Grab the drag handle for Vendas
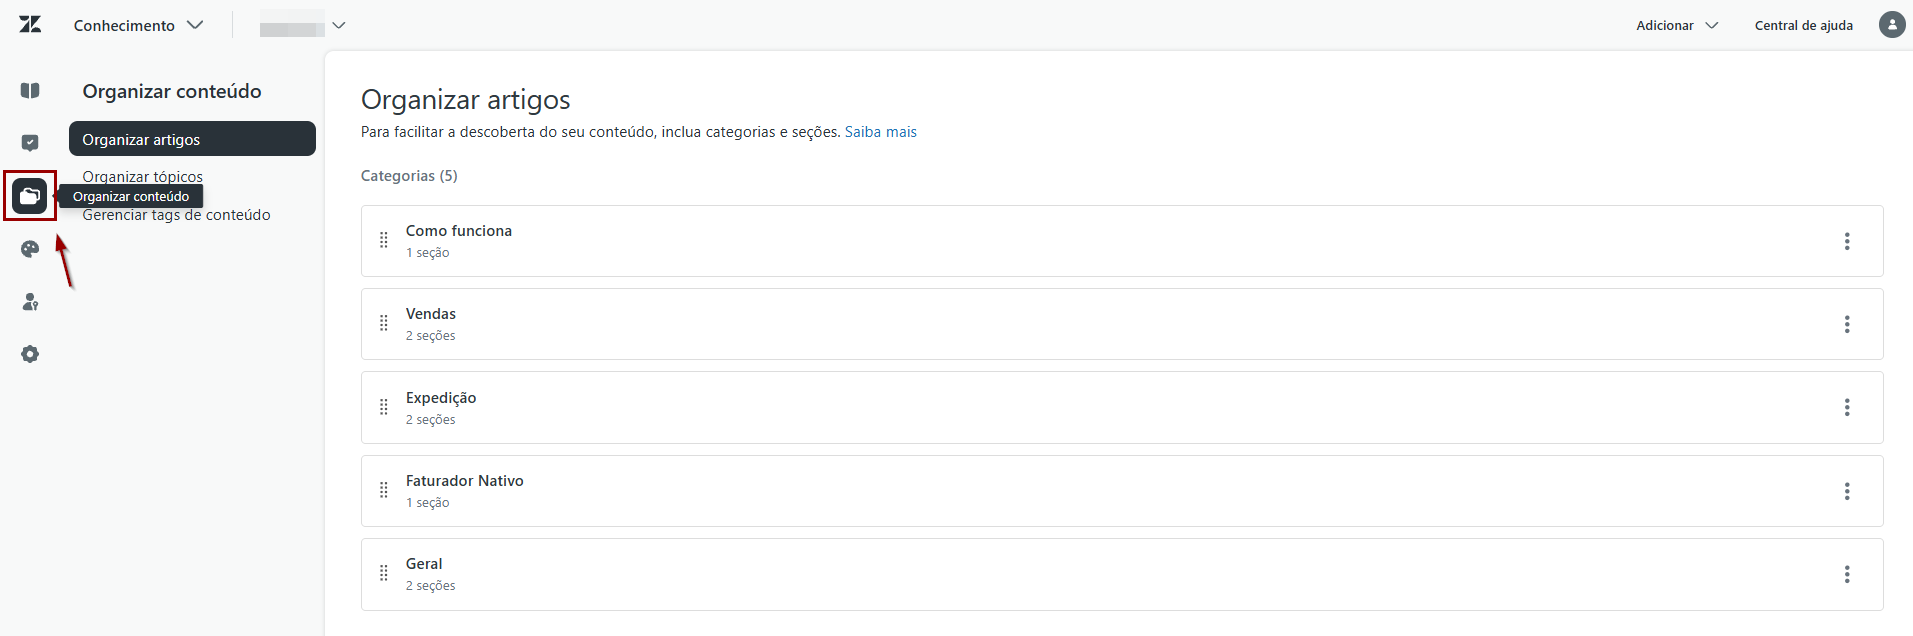This screenshot has width=1913, height=636. point(384,323)
